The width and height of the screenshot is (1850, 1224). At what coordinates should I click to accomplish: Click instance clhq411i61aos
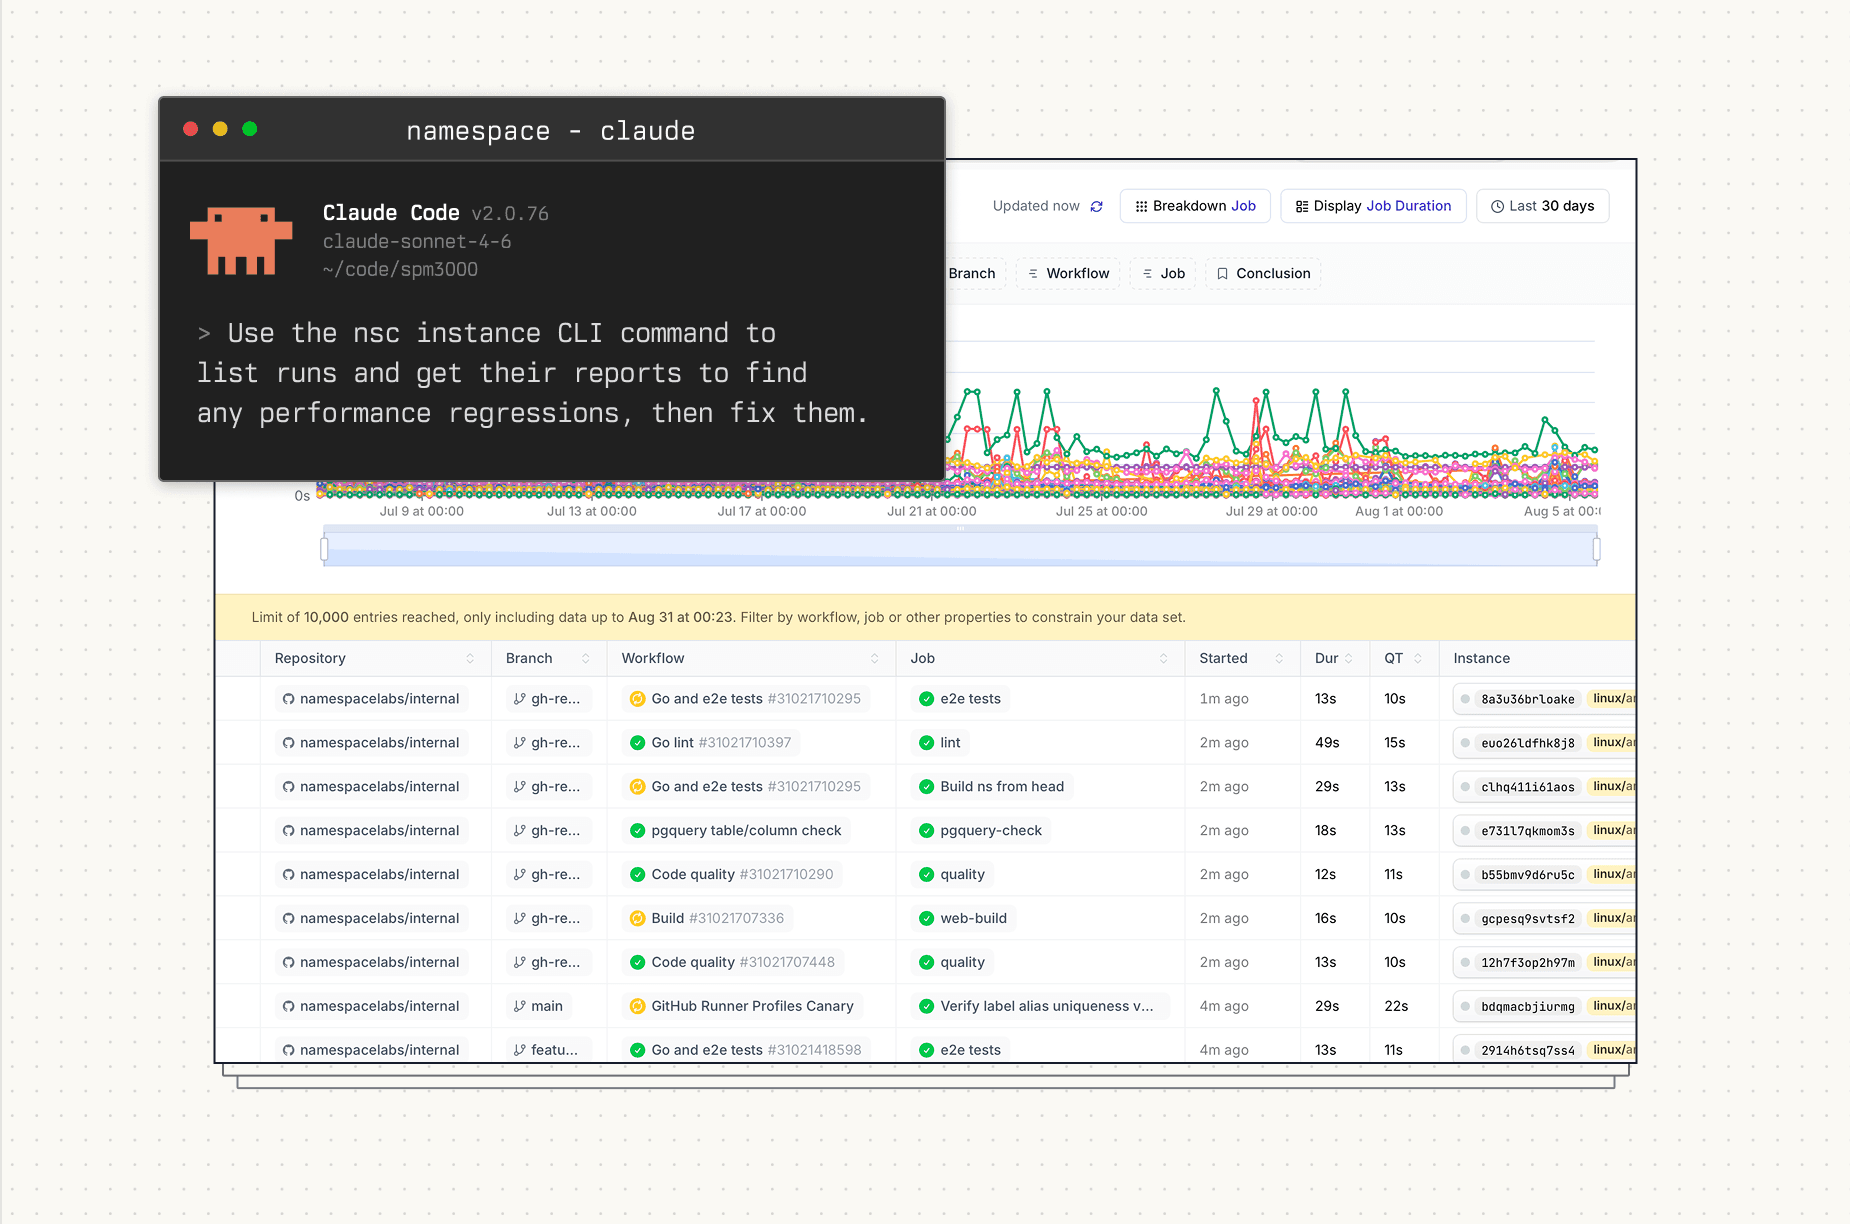coord(1527,787)
